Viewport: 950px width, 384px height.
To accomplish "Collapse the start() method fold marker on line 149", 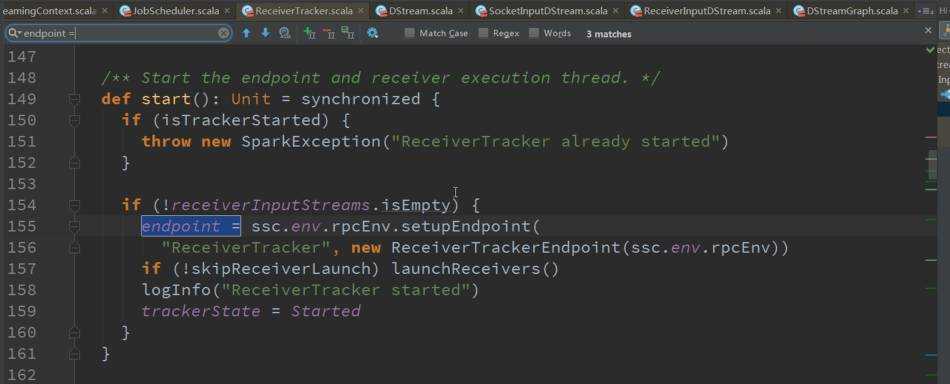I will click(x=74, y=99).
